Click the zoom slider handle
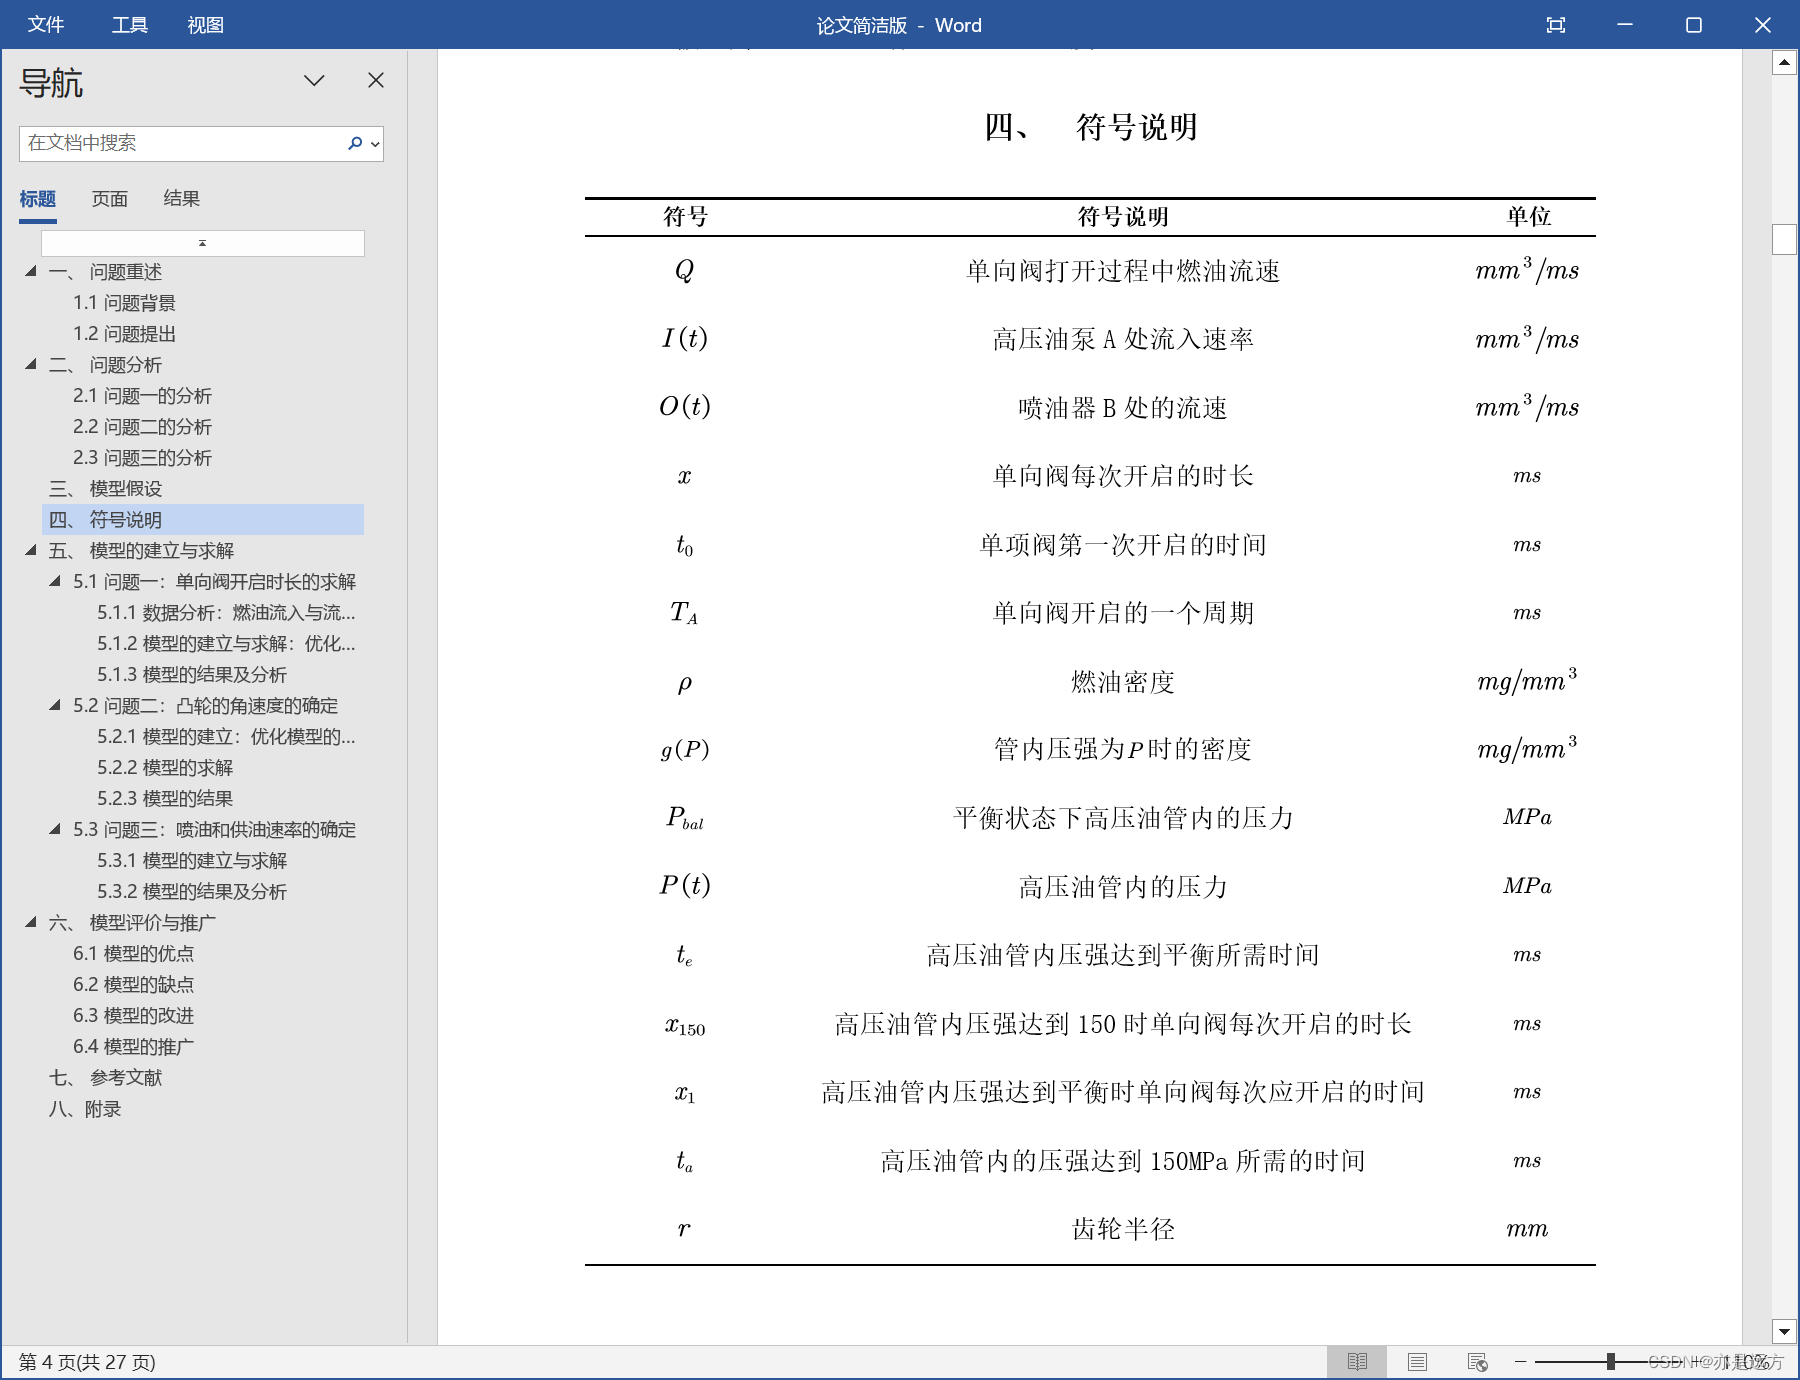Image resolution: width=1800 pixels, height=1380 pixels. (x=1611, y=1361)
